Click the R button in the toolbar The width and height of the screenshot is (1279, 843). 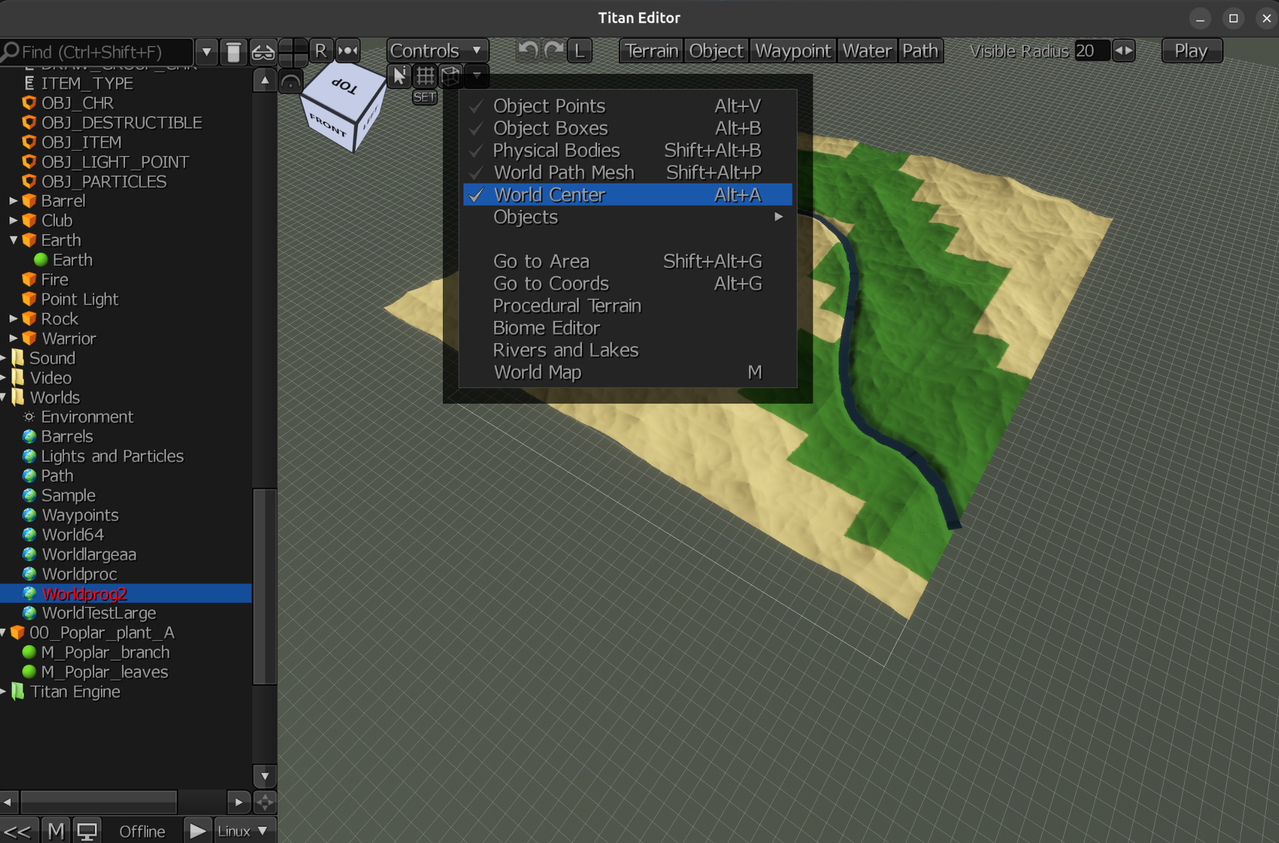[x=320, y=51]
